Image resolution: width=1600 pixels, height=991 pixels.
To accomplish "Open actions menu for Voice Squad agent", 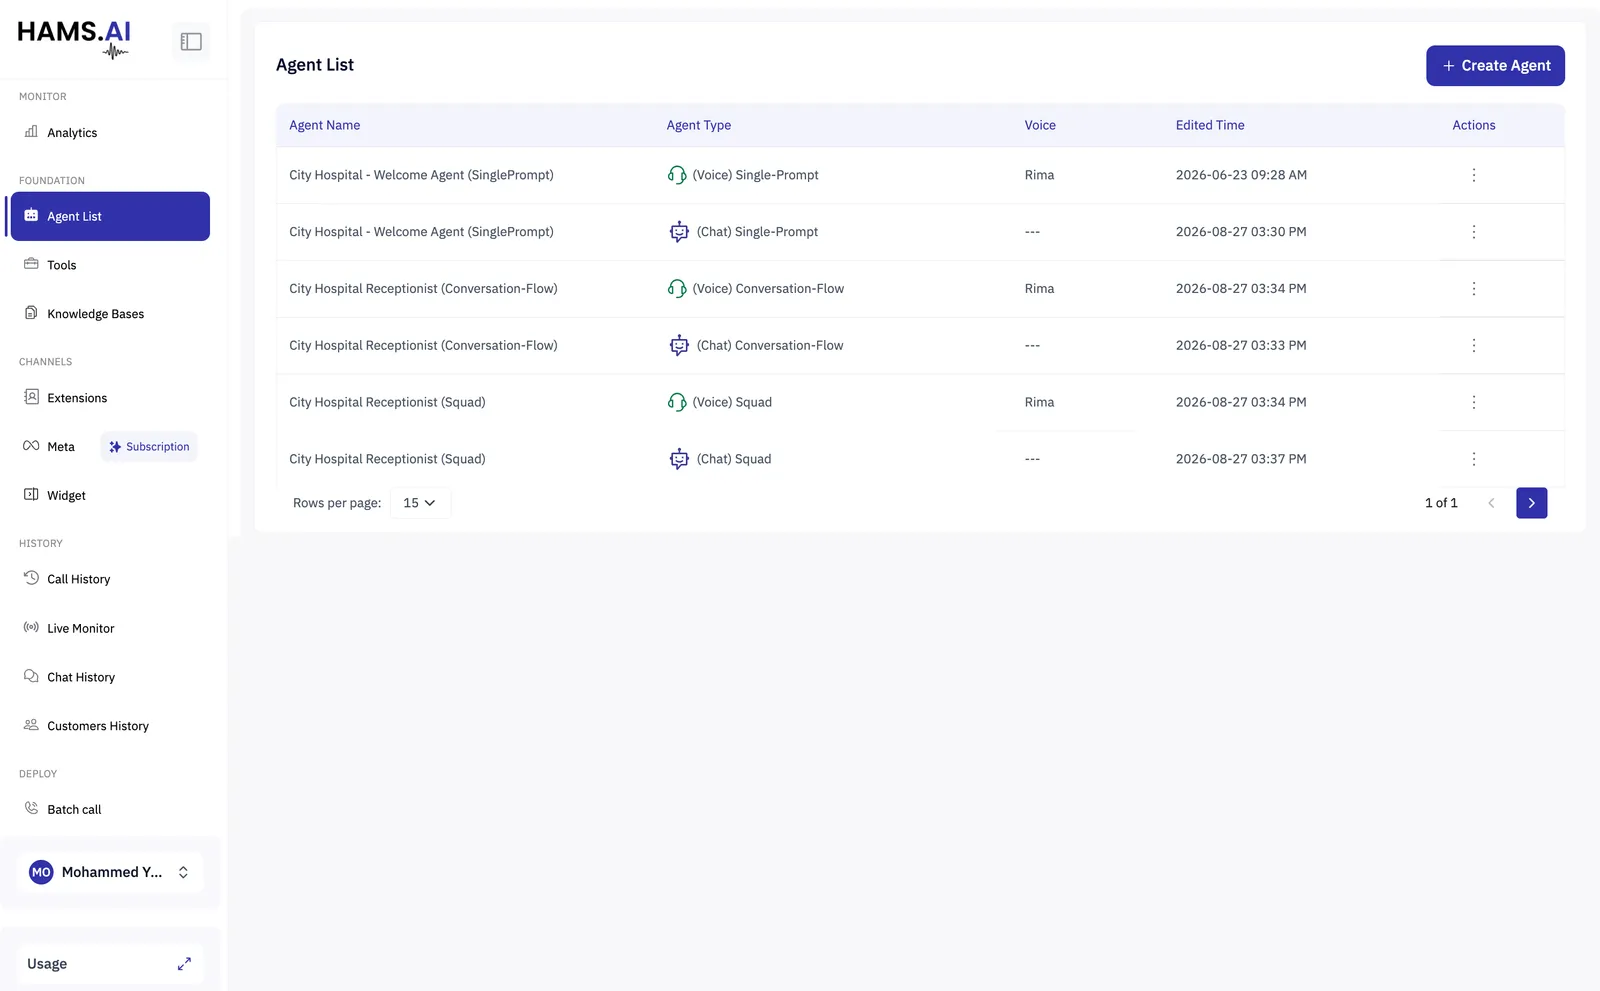I will [1473, 402].
